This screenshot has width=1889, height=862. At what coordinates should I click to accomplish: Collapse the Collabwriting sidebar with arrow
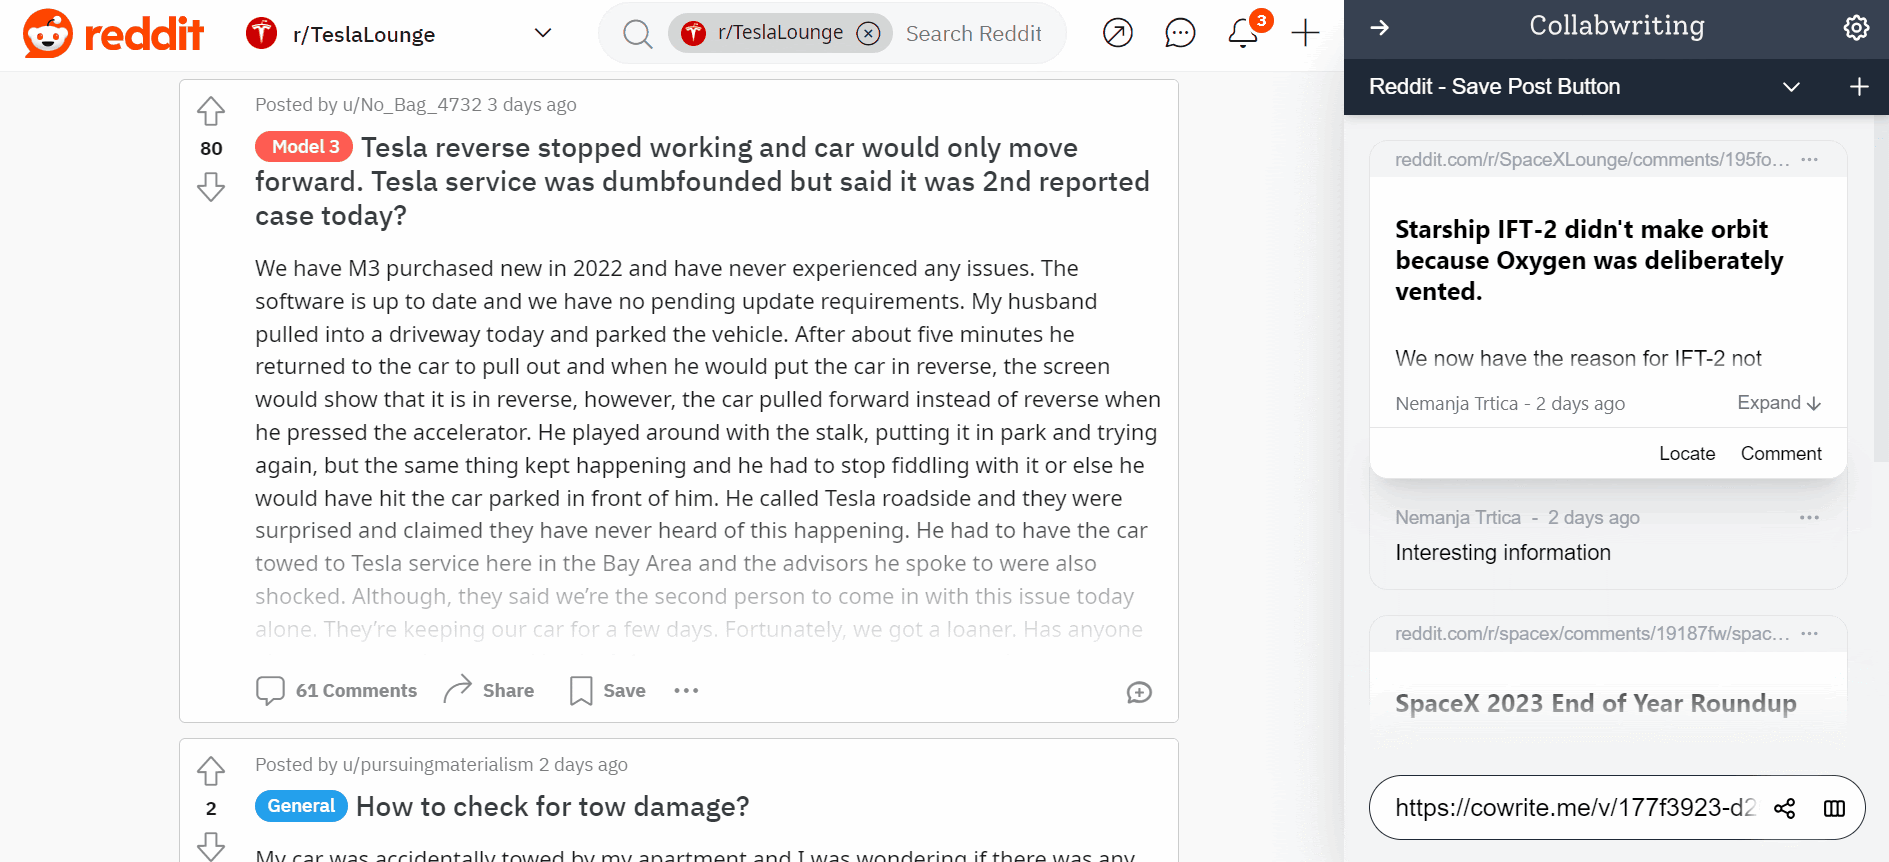(1380, 28)
